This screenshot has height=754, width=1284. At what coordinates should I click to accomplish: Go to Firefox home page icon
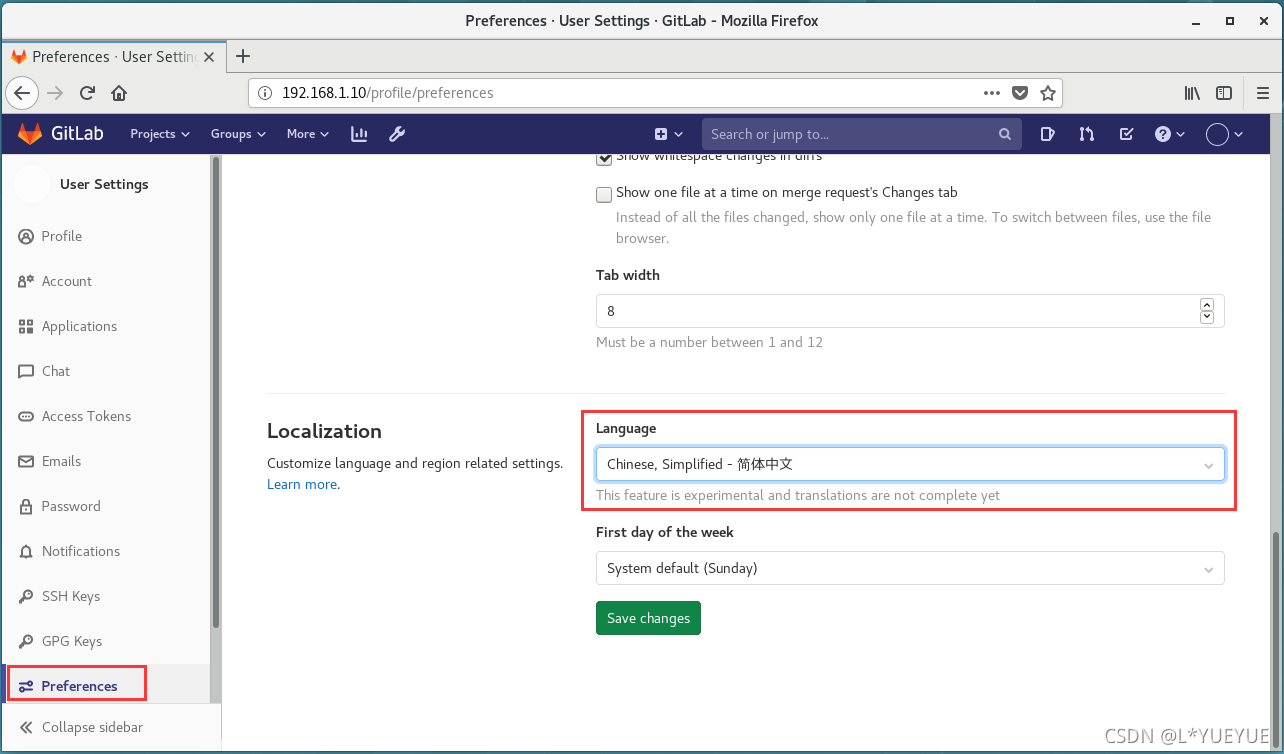tap(119, 93)
